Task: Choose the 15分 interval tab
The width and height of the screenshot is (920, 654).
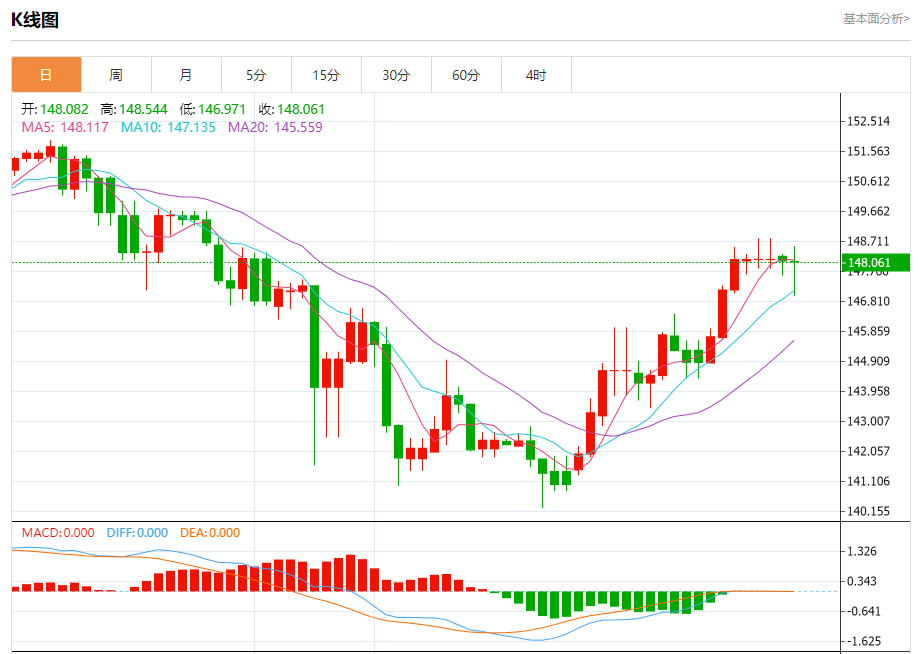Action: [326, 75]
